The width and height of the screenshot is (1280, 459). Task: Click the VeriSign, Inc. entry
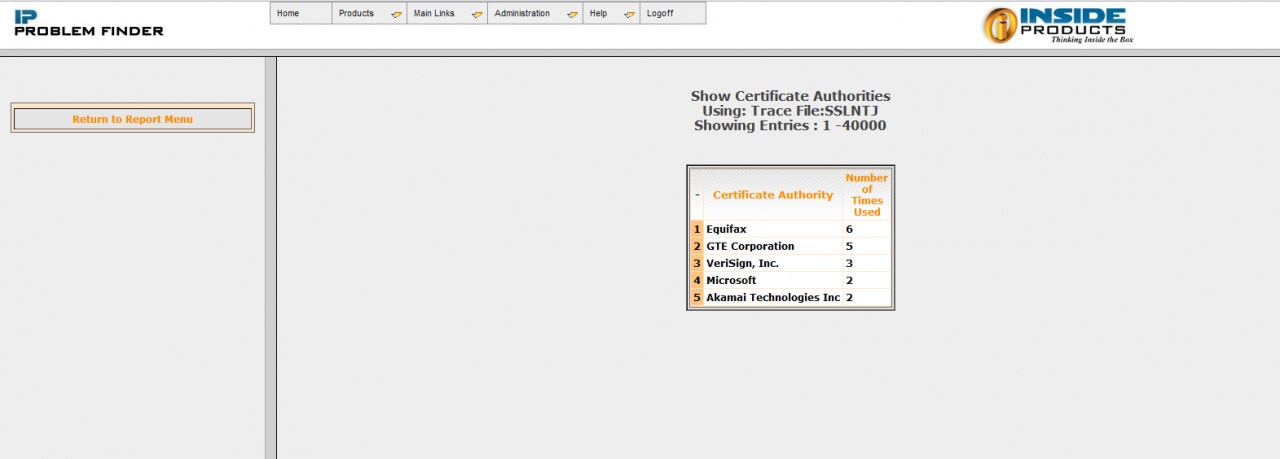click(x=742, y=263)
